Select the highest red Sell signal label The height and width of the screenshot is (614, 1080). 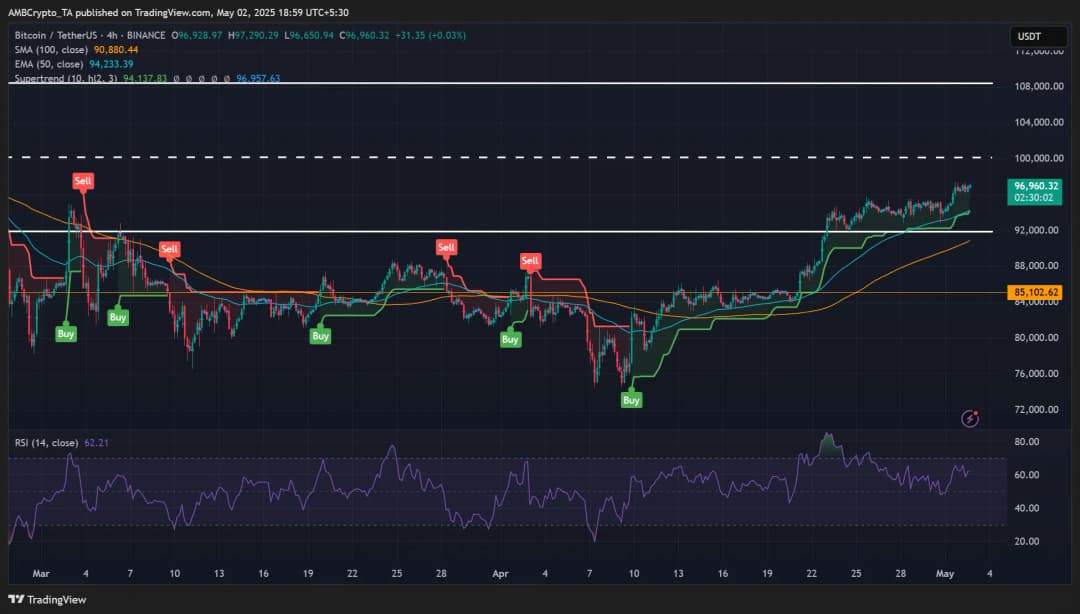[x=81, y=180]
